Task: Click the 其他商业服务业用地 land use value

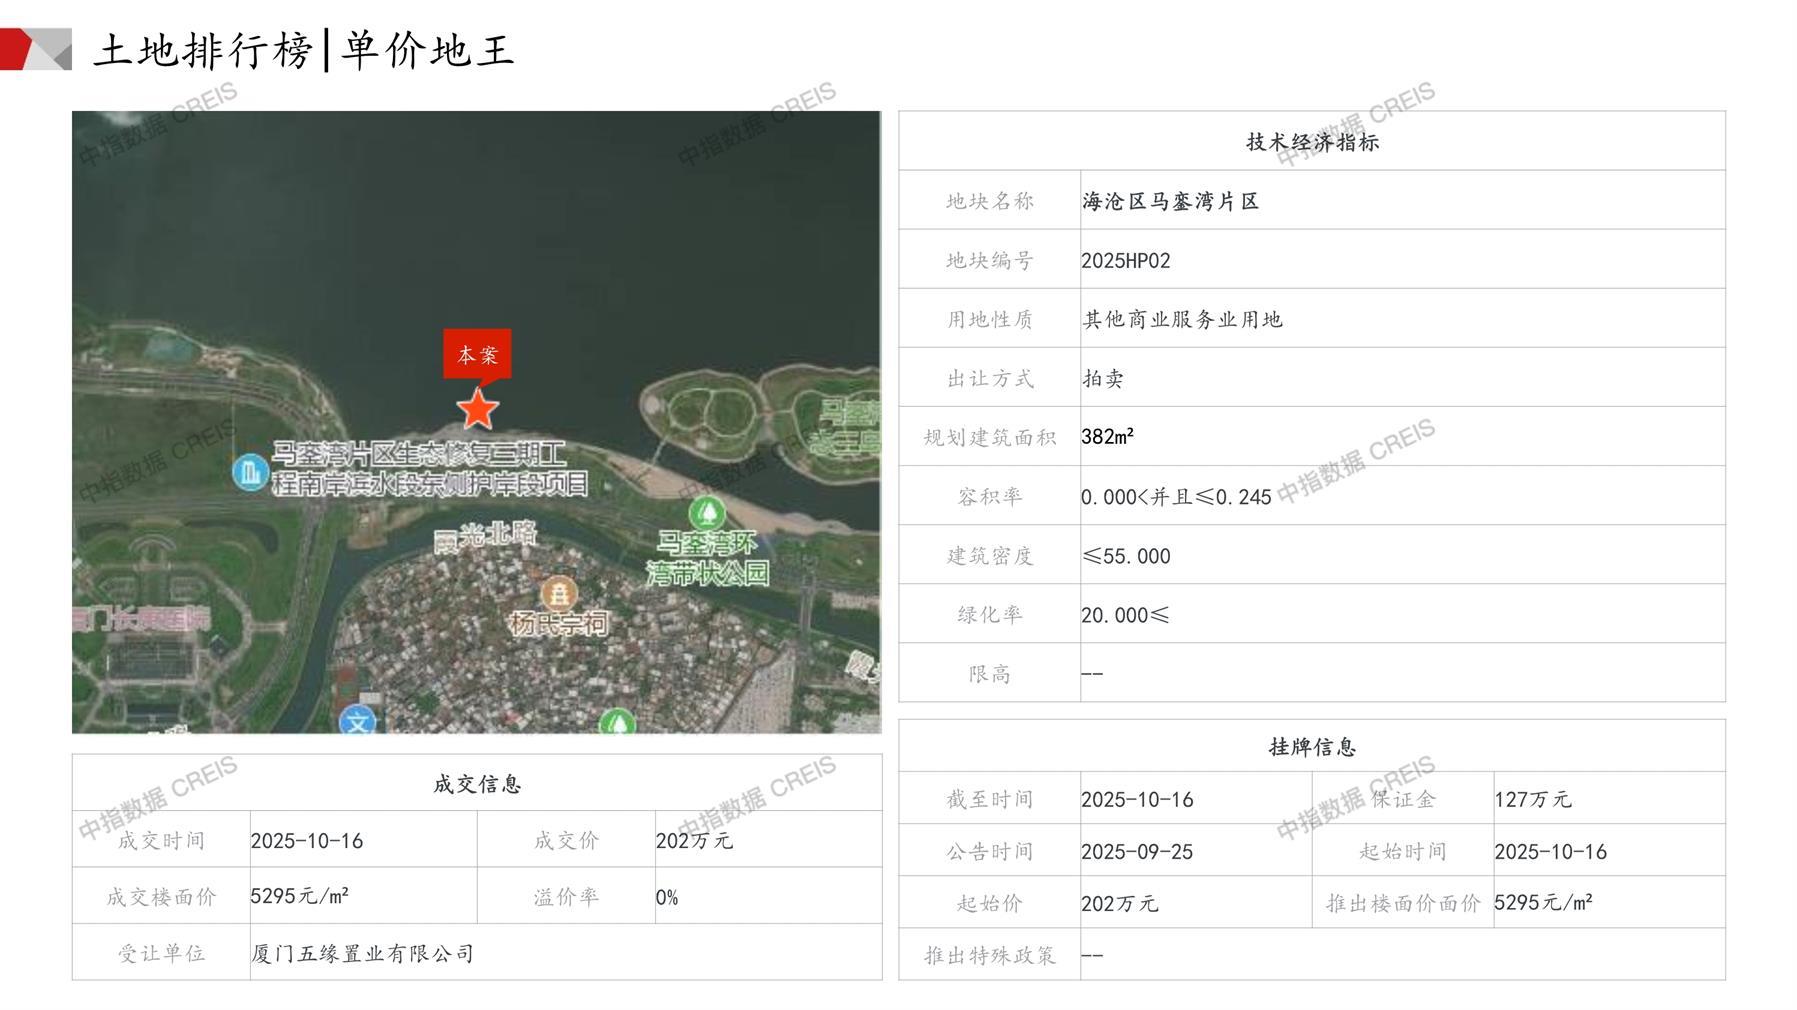Action: pyautogui.click(x=1182, y=320)
